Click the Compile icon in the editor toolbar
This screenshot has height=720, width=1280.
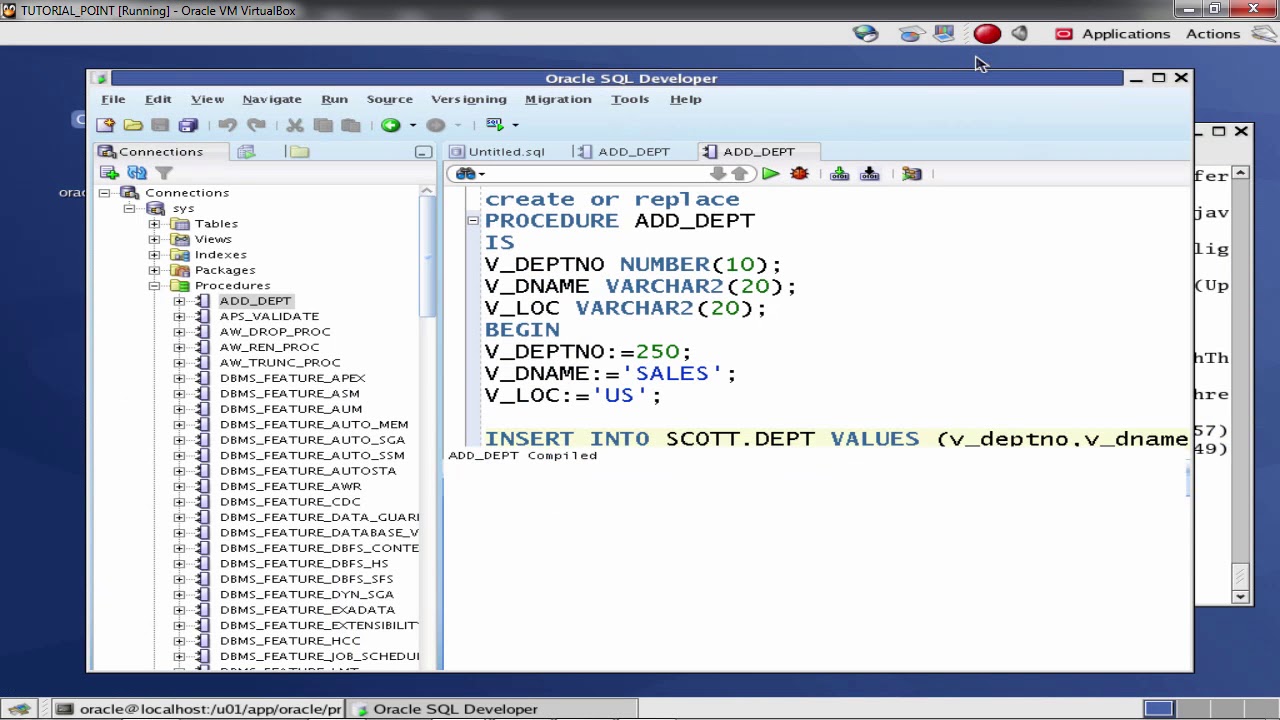click(839, 174)
